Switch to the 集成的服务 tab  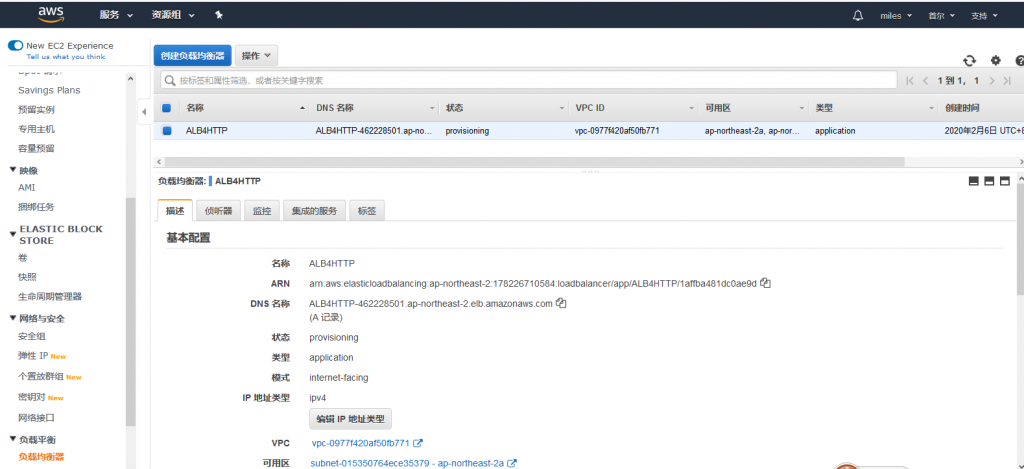point(315,210)
